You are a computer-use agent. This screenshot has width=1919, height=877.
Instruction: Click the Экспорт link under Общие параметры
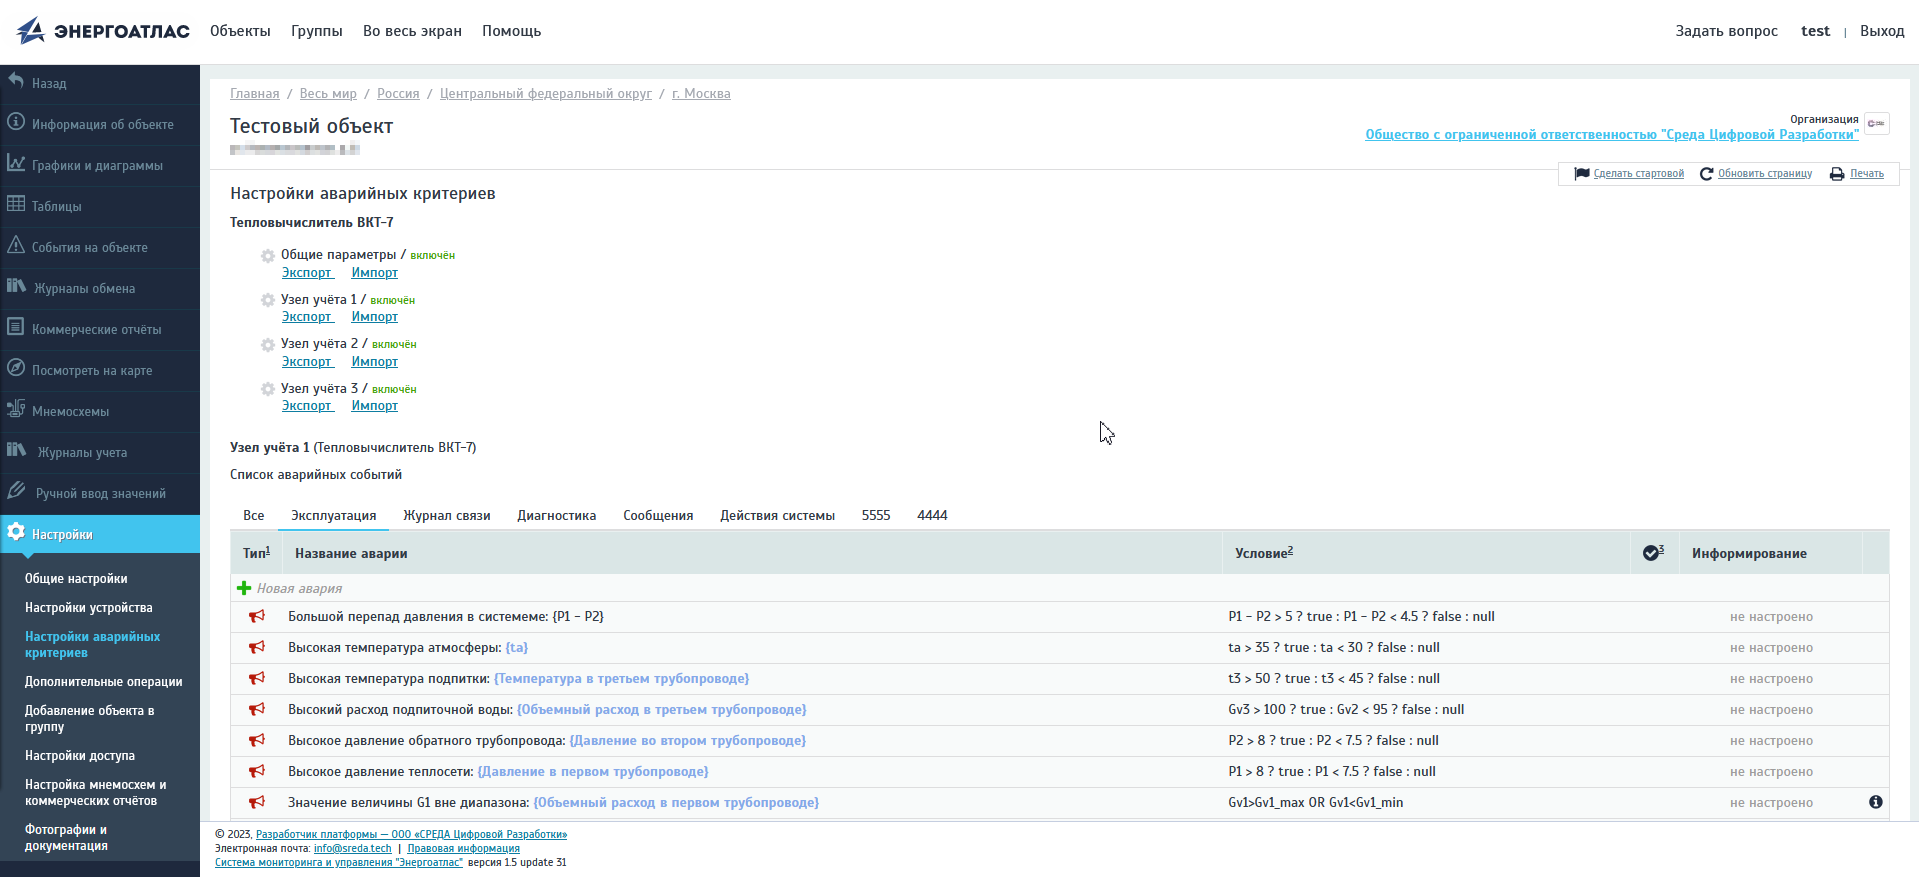coord(307,273)
